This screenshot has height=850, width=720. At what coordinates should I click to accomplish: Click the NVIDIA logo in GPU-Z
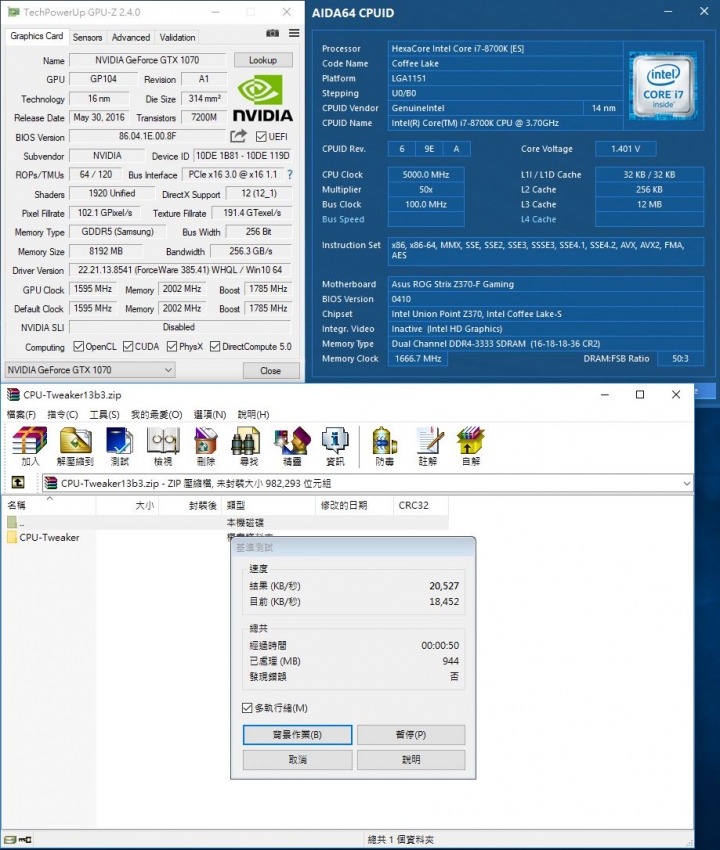[262, 98]
